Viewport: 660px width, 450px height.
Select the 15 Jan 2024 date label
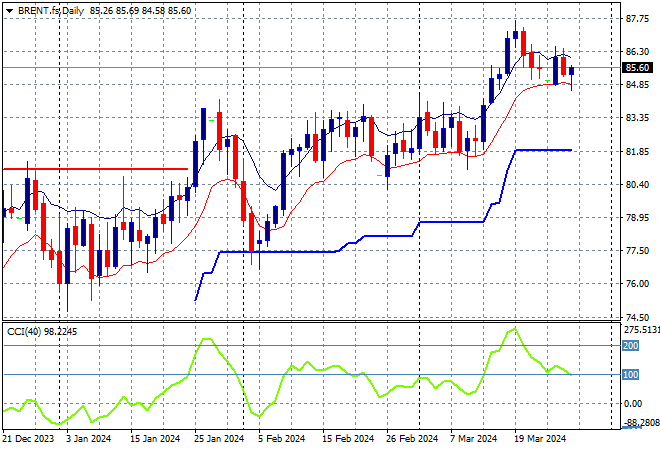[155, 439]
